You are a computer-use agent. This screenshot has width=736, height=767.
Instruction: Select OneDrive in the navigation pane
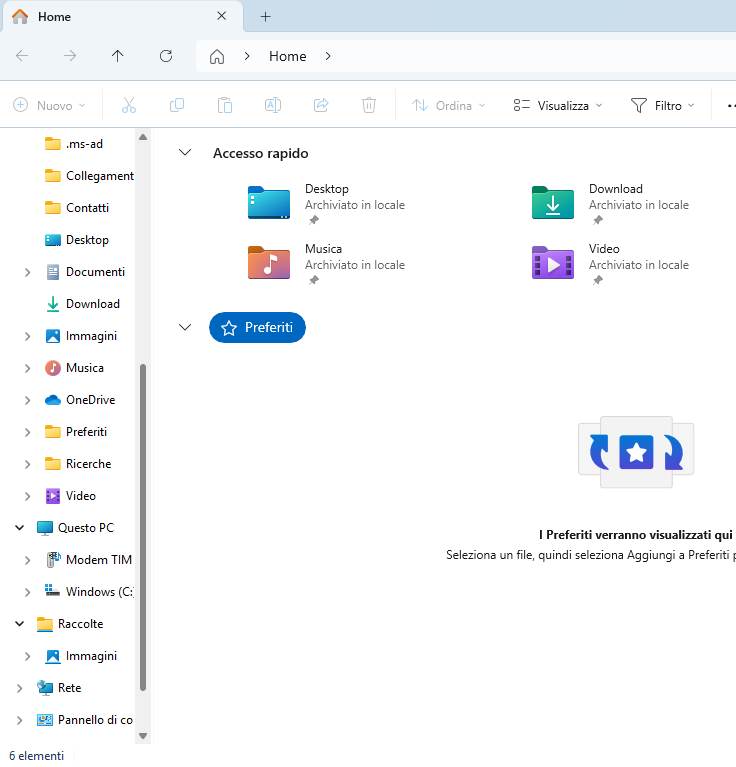(x=80, y=400)
